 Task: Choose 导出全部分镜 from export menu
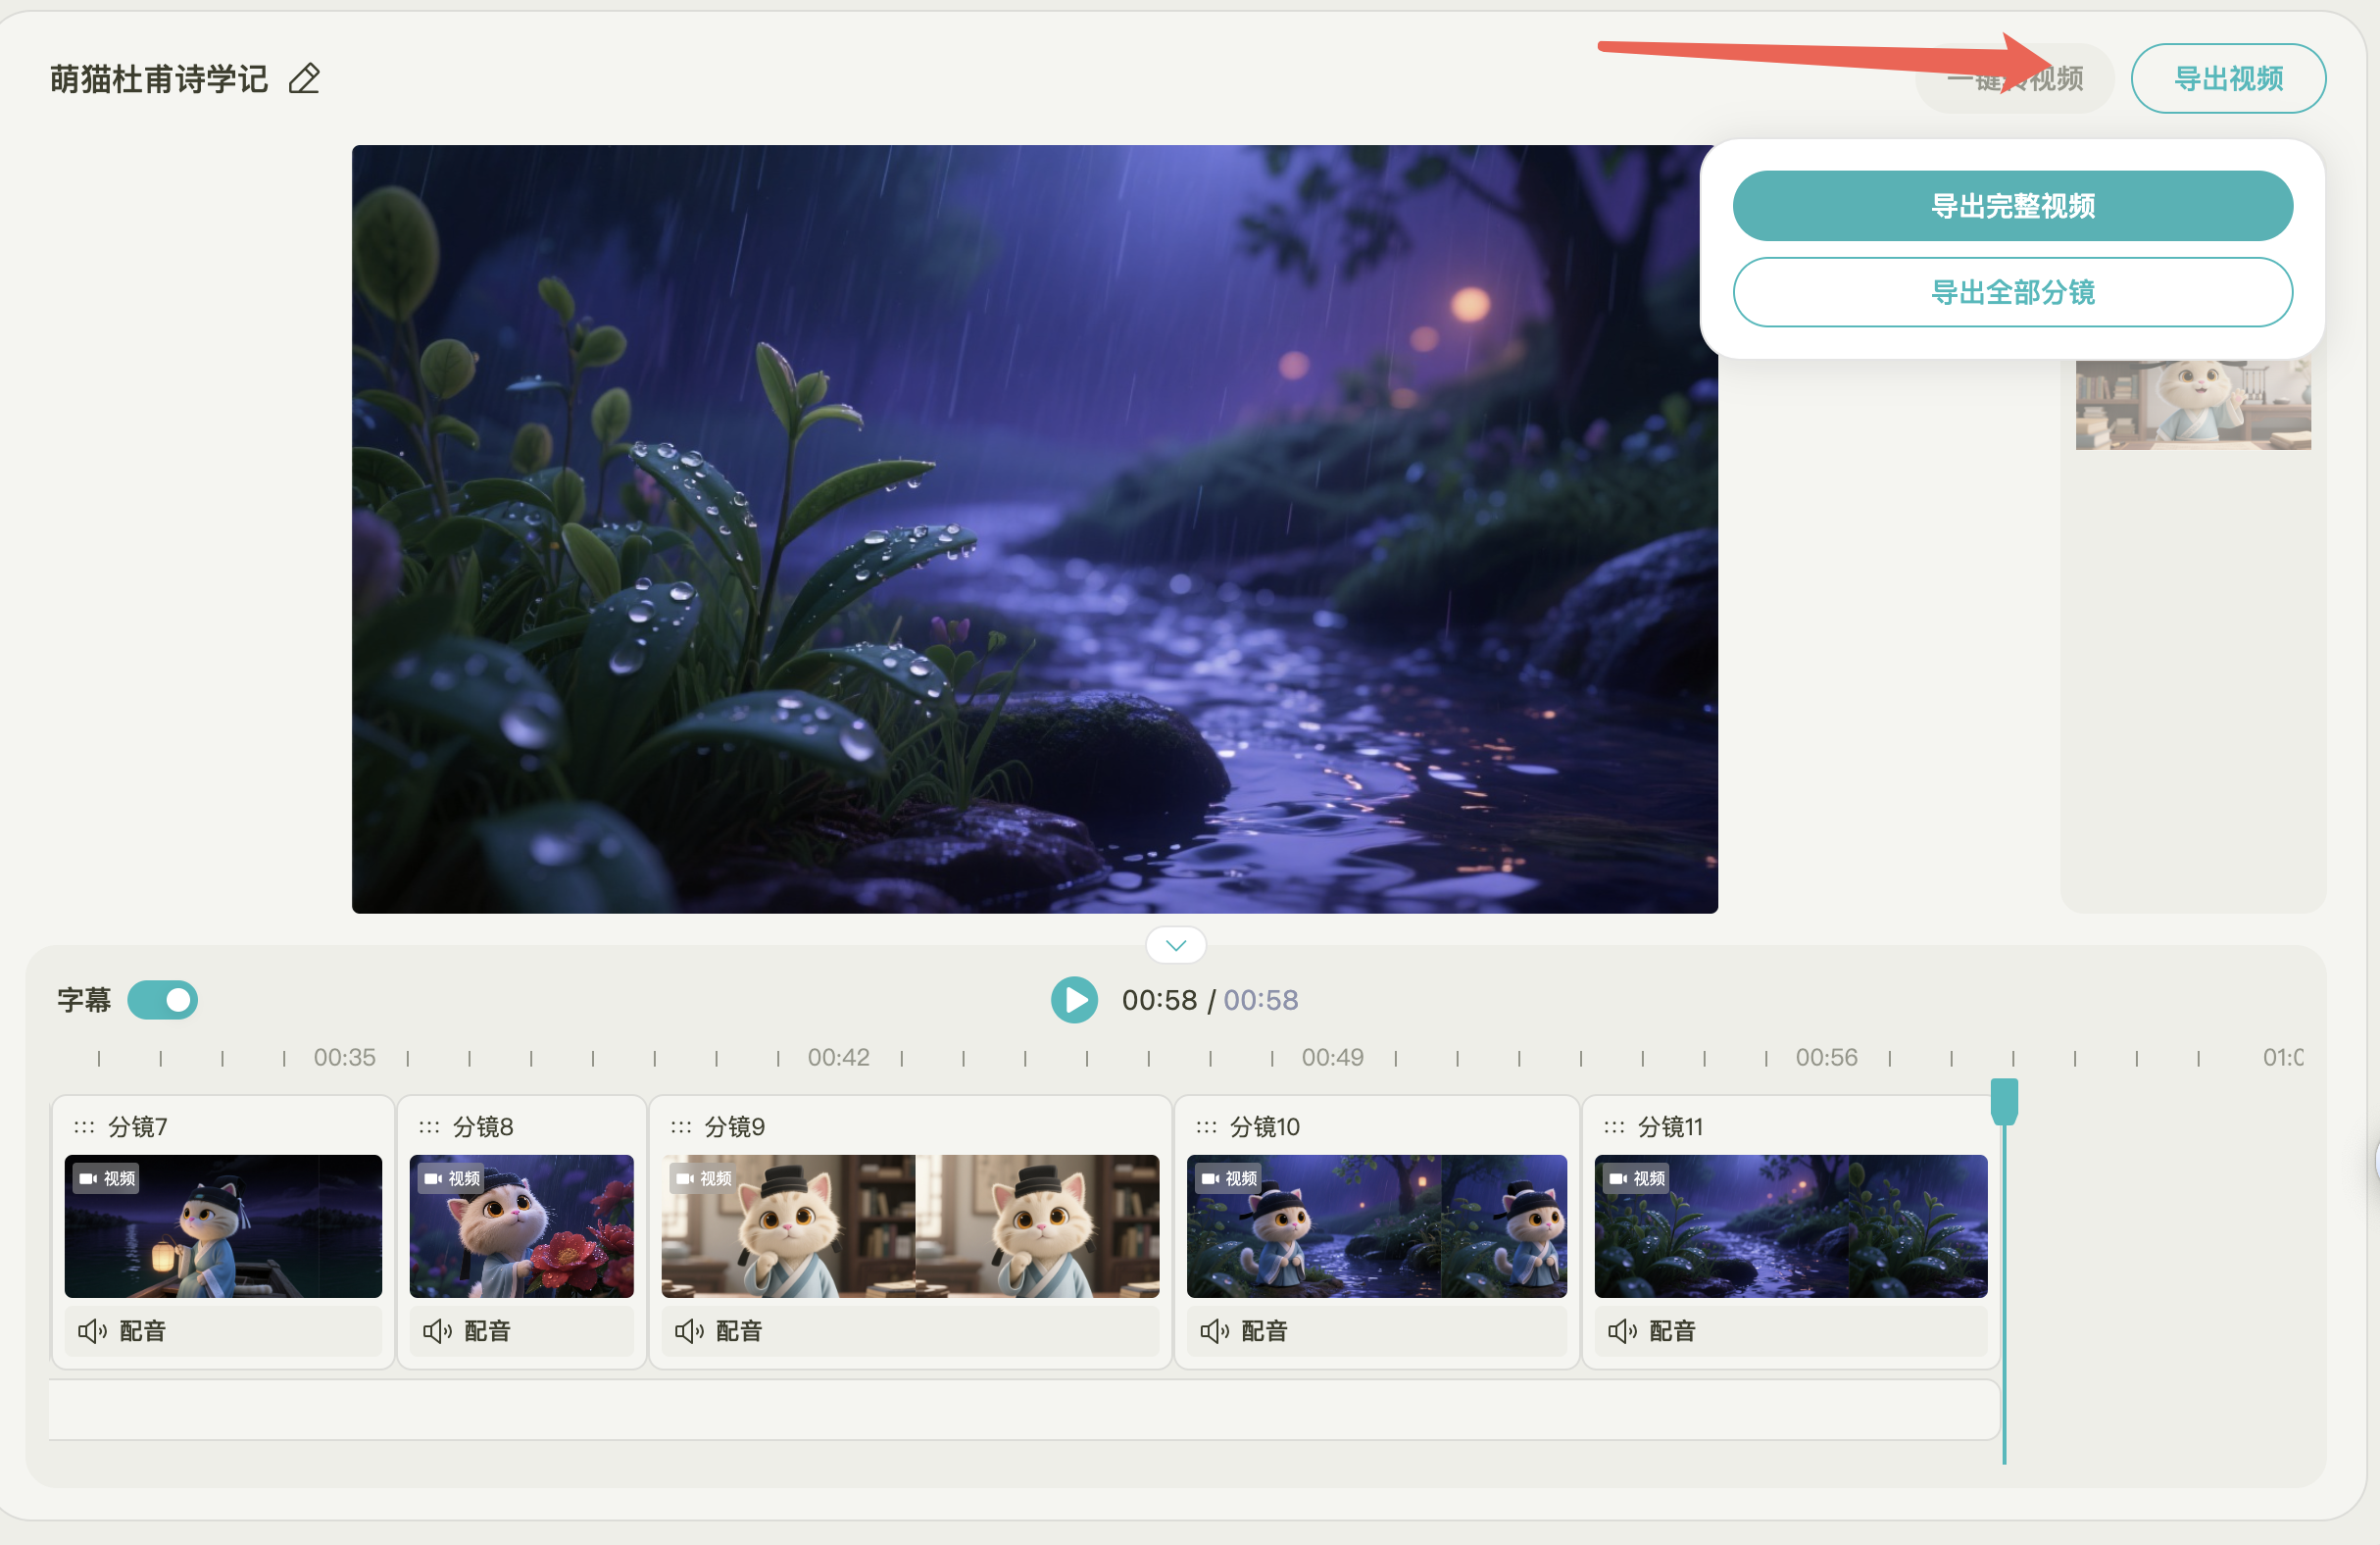2012,292
